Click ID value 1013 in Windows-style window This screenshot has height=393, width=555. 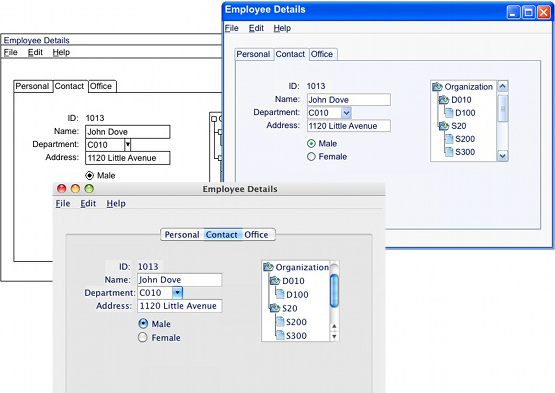tap(316, 86)
